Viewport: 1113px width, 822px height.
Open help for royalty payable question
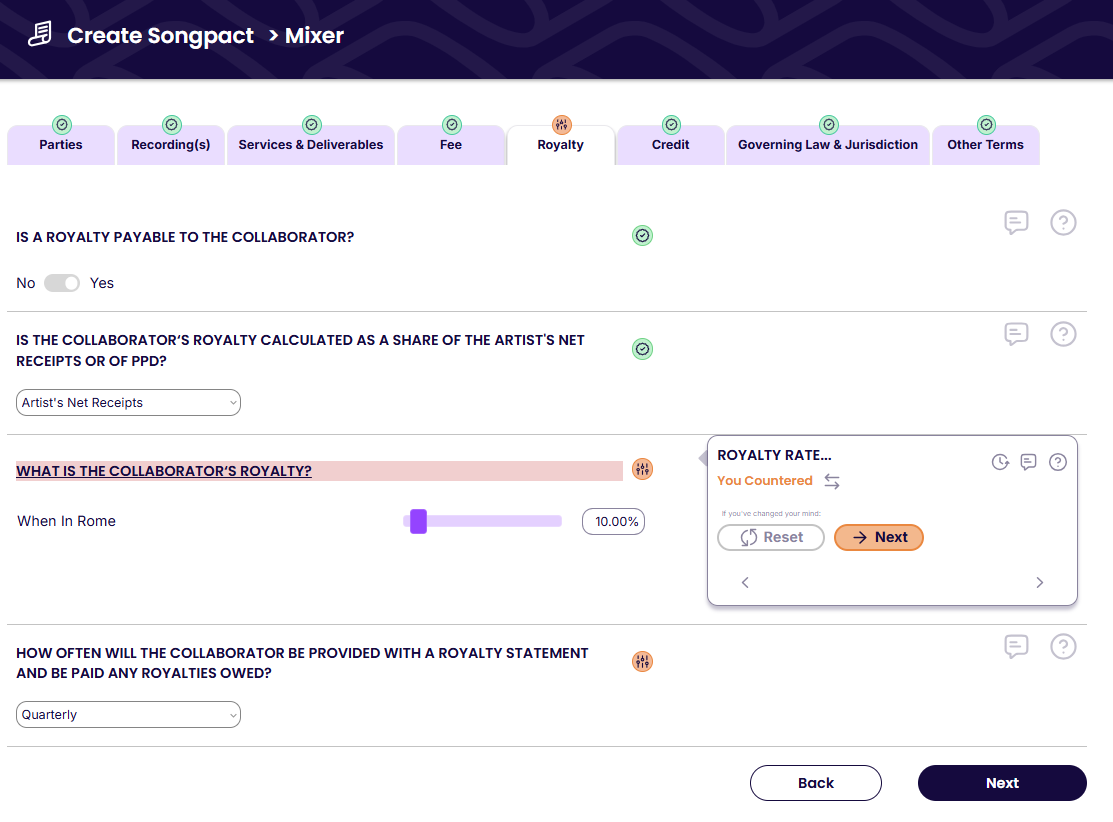coord(1063,222)
